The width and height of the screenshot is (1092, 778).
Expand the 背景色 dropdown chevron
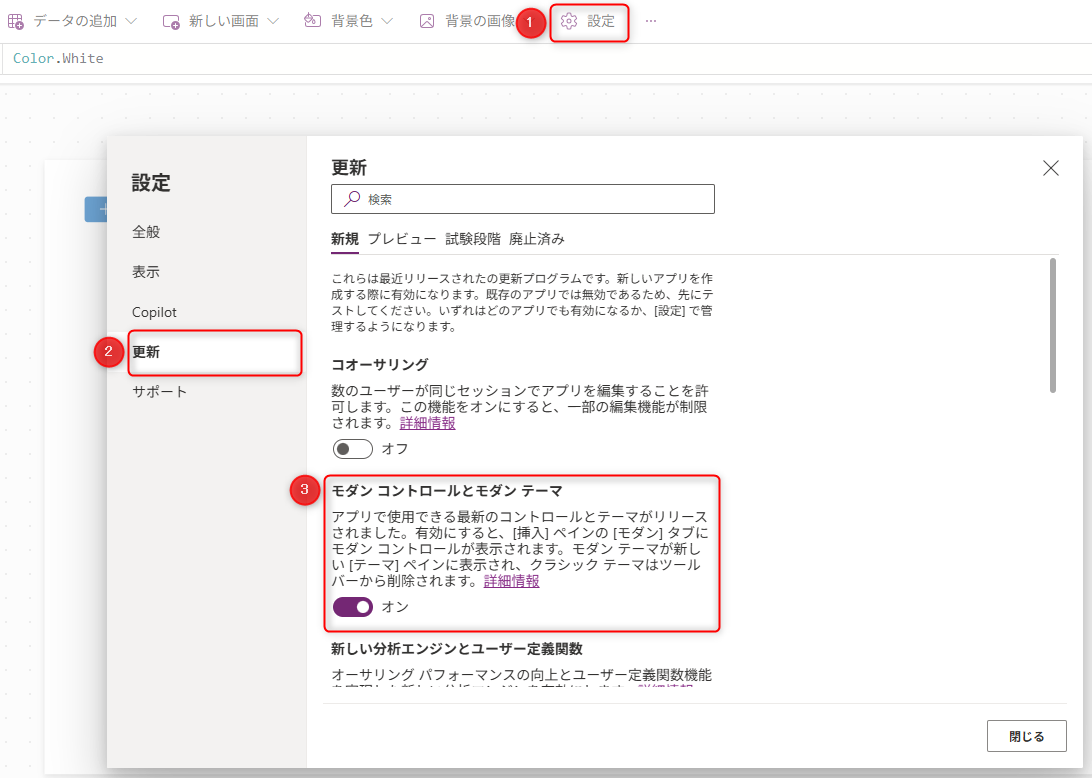387,22
